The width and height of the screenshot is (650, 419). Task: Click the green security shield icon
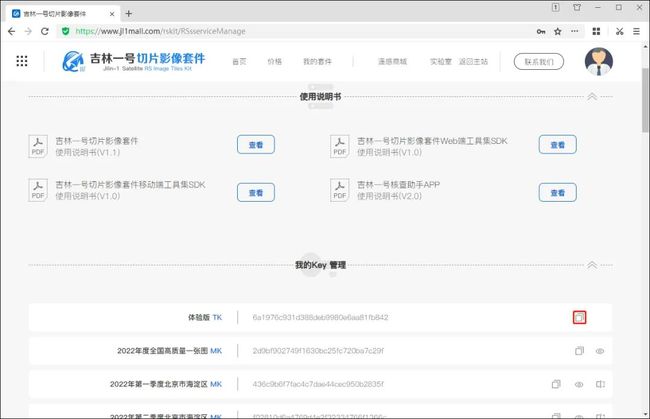(65, 31)
